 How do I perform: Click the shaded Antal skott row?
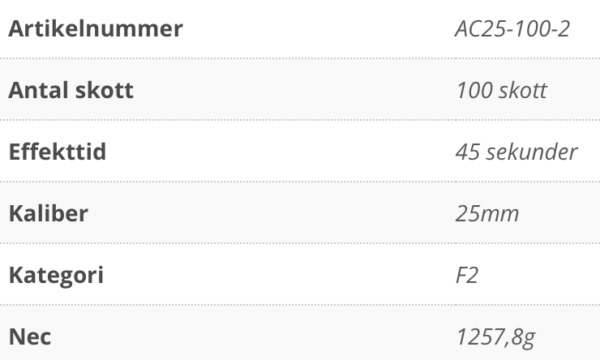tap(300, 90)
